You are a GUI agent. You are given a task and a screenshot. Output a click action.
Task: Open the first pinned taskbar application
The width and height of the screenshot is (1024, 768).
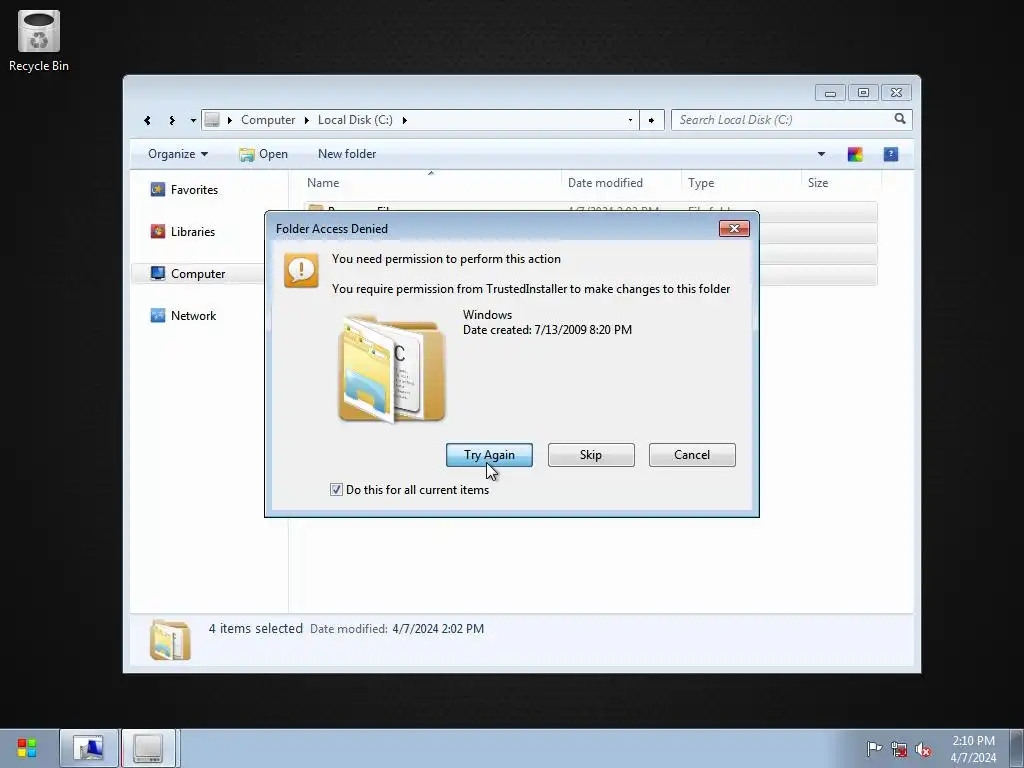pos(89,748)
